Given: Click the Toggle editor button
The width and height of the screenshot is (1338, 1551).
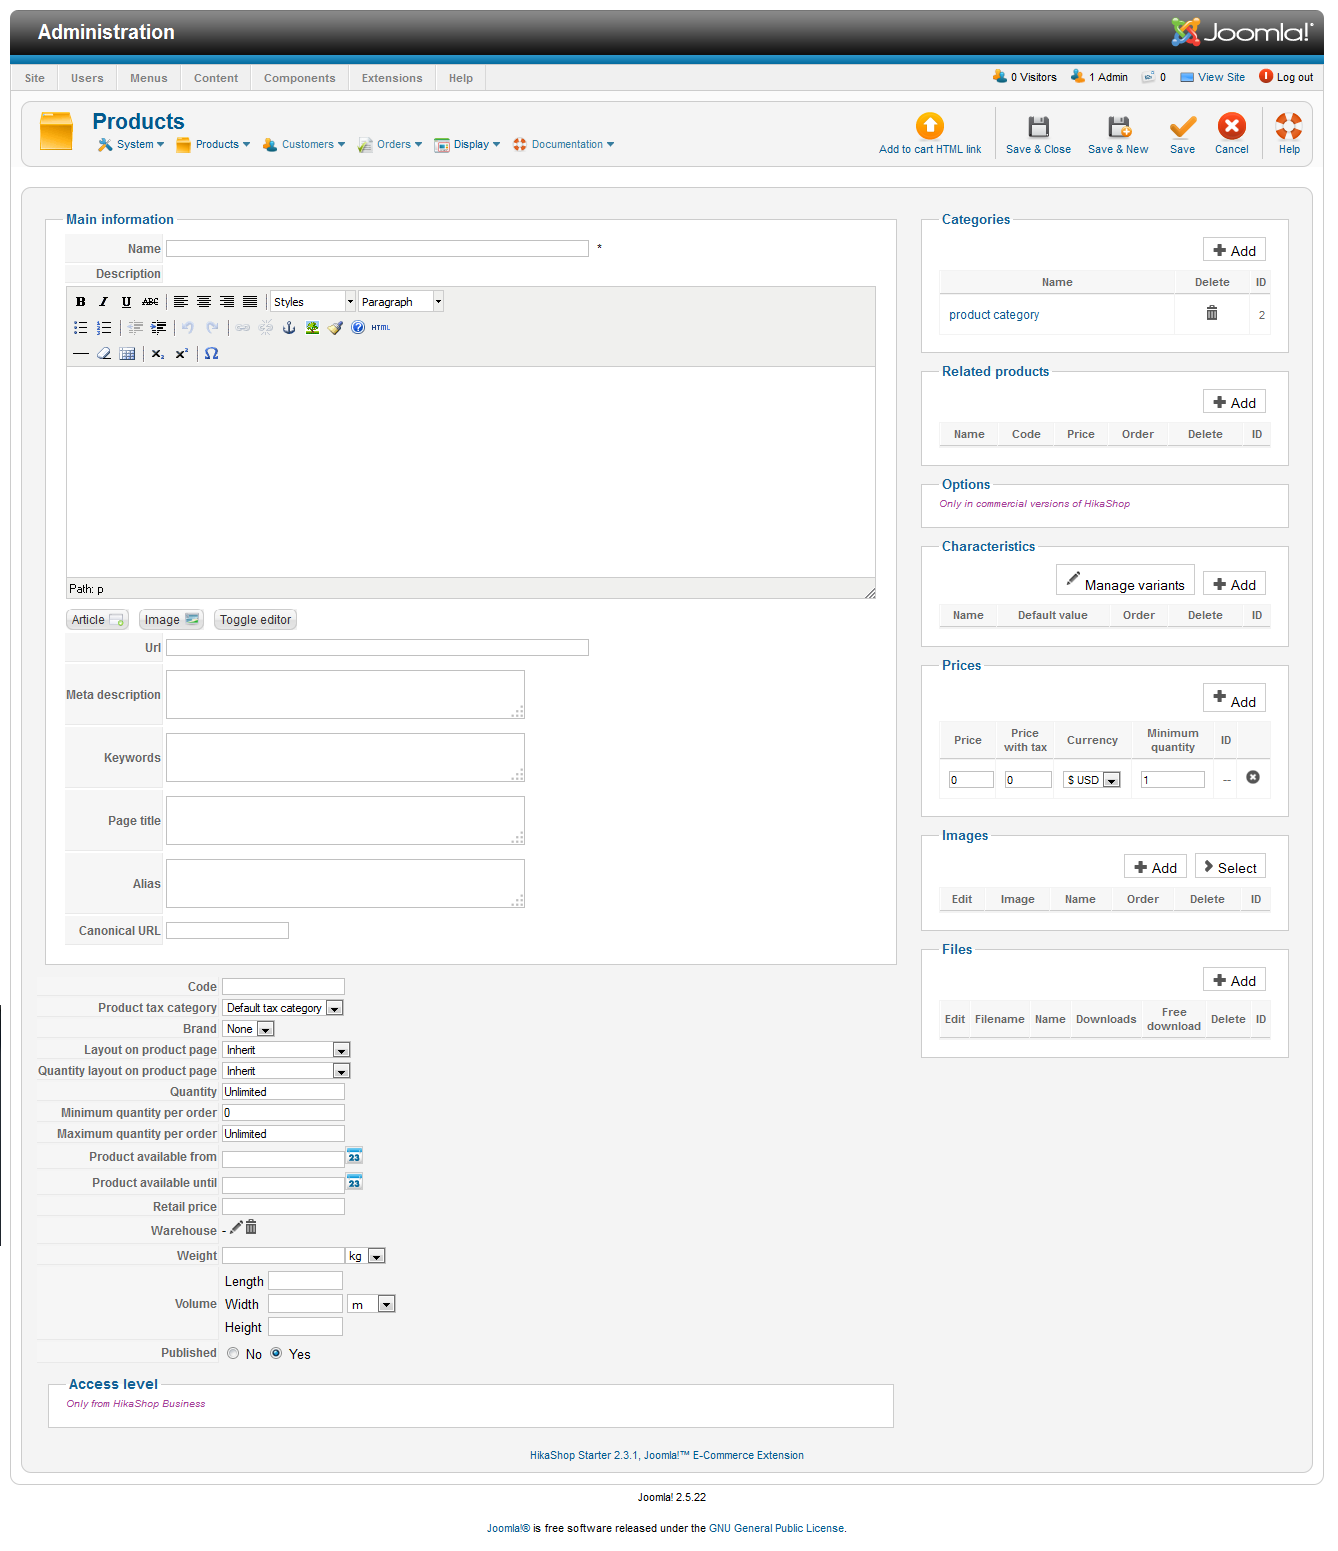Looking at the screenshot, I should tap(256, 620).
